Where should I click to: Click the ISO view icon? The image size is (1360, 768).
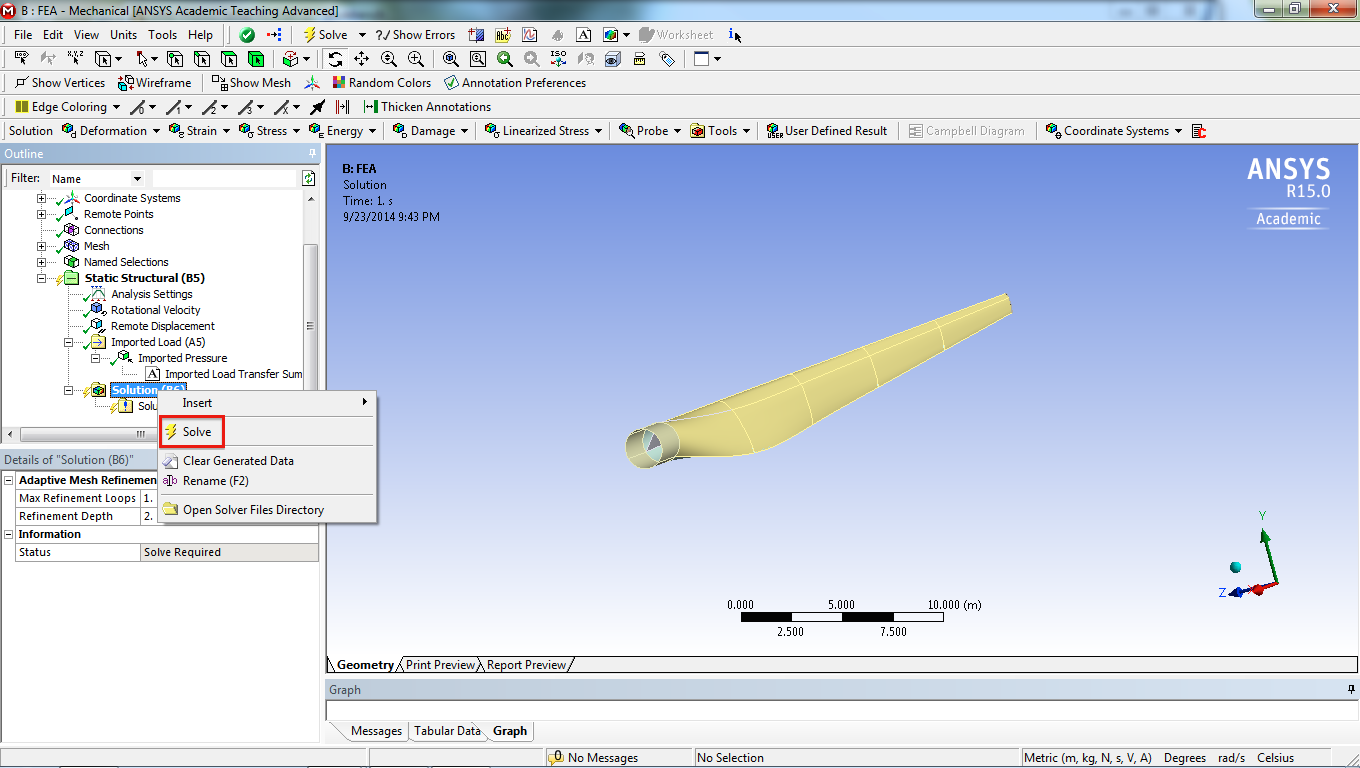tap(559, 59)
